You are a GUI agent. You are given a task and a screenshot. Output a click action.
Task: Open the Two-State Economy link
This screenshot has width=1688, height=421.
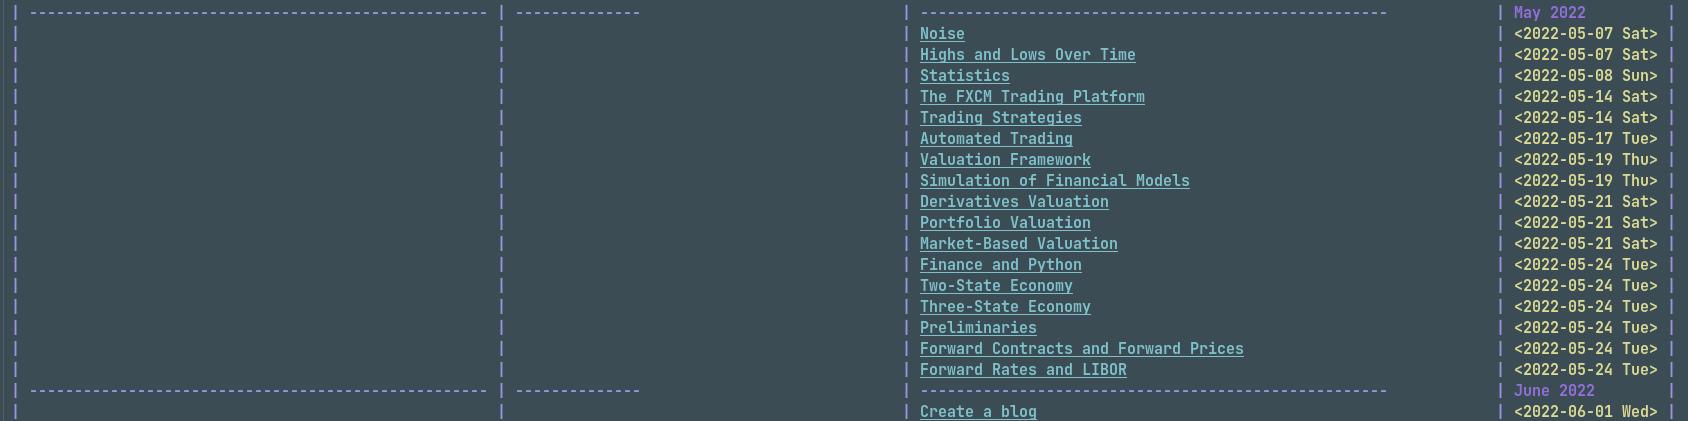[996, 286]
